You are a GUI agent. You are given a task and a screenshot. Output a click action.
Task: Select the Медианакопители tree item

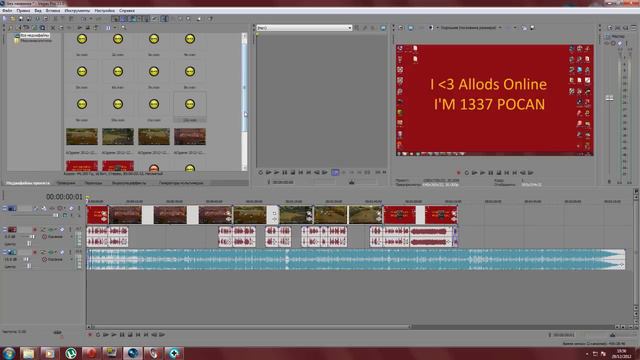tap(36, 40)
